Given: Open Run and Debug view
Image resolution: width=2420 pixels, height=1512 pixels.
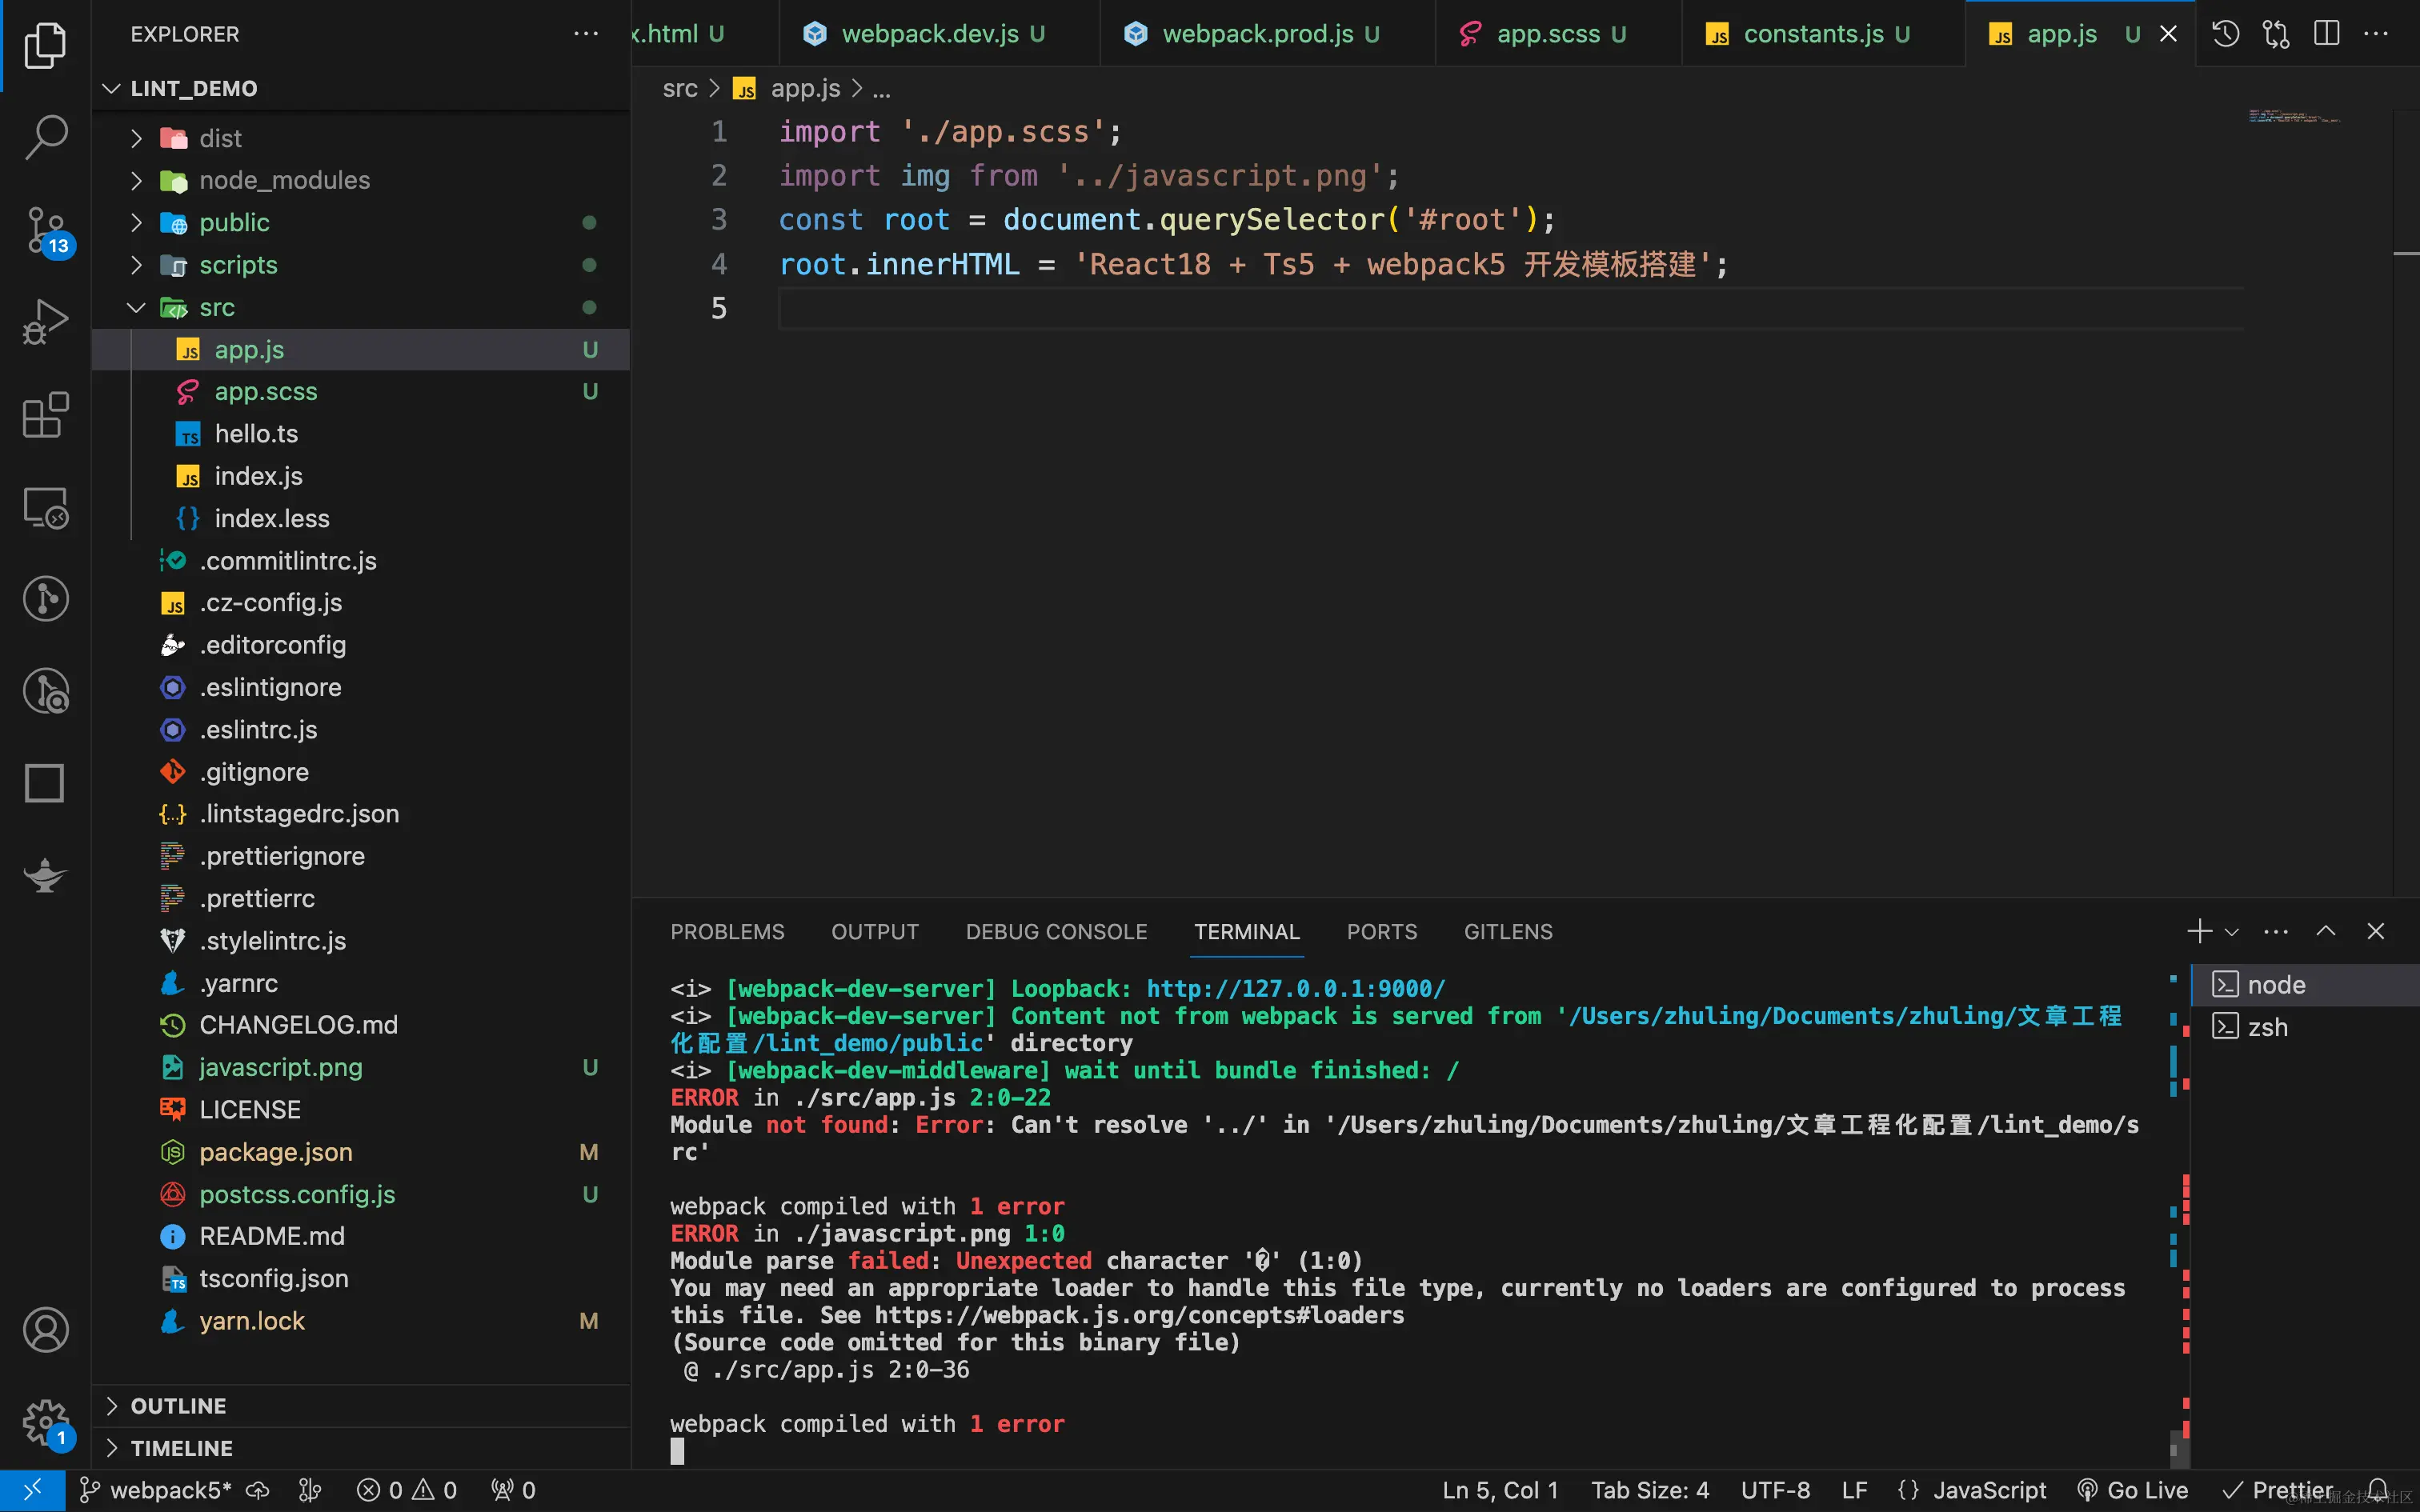Looking at the screenshot, I should coord(45,322).
